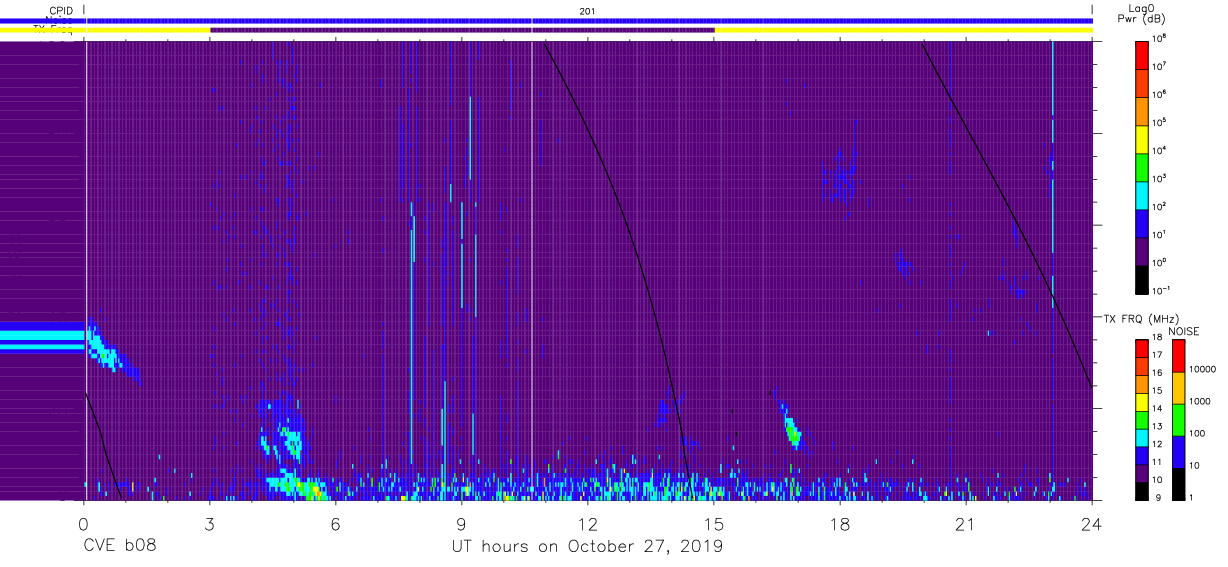
Task: Click the white vertical line near 10.7 UT
Action: click(531, 270)
